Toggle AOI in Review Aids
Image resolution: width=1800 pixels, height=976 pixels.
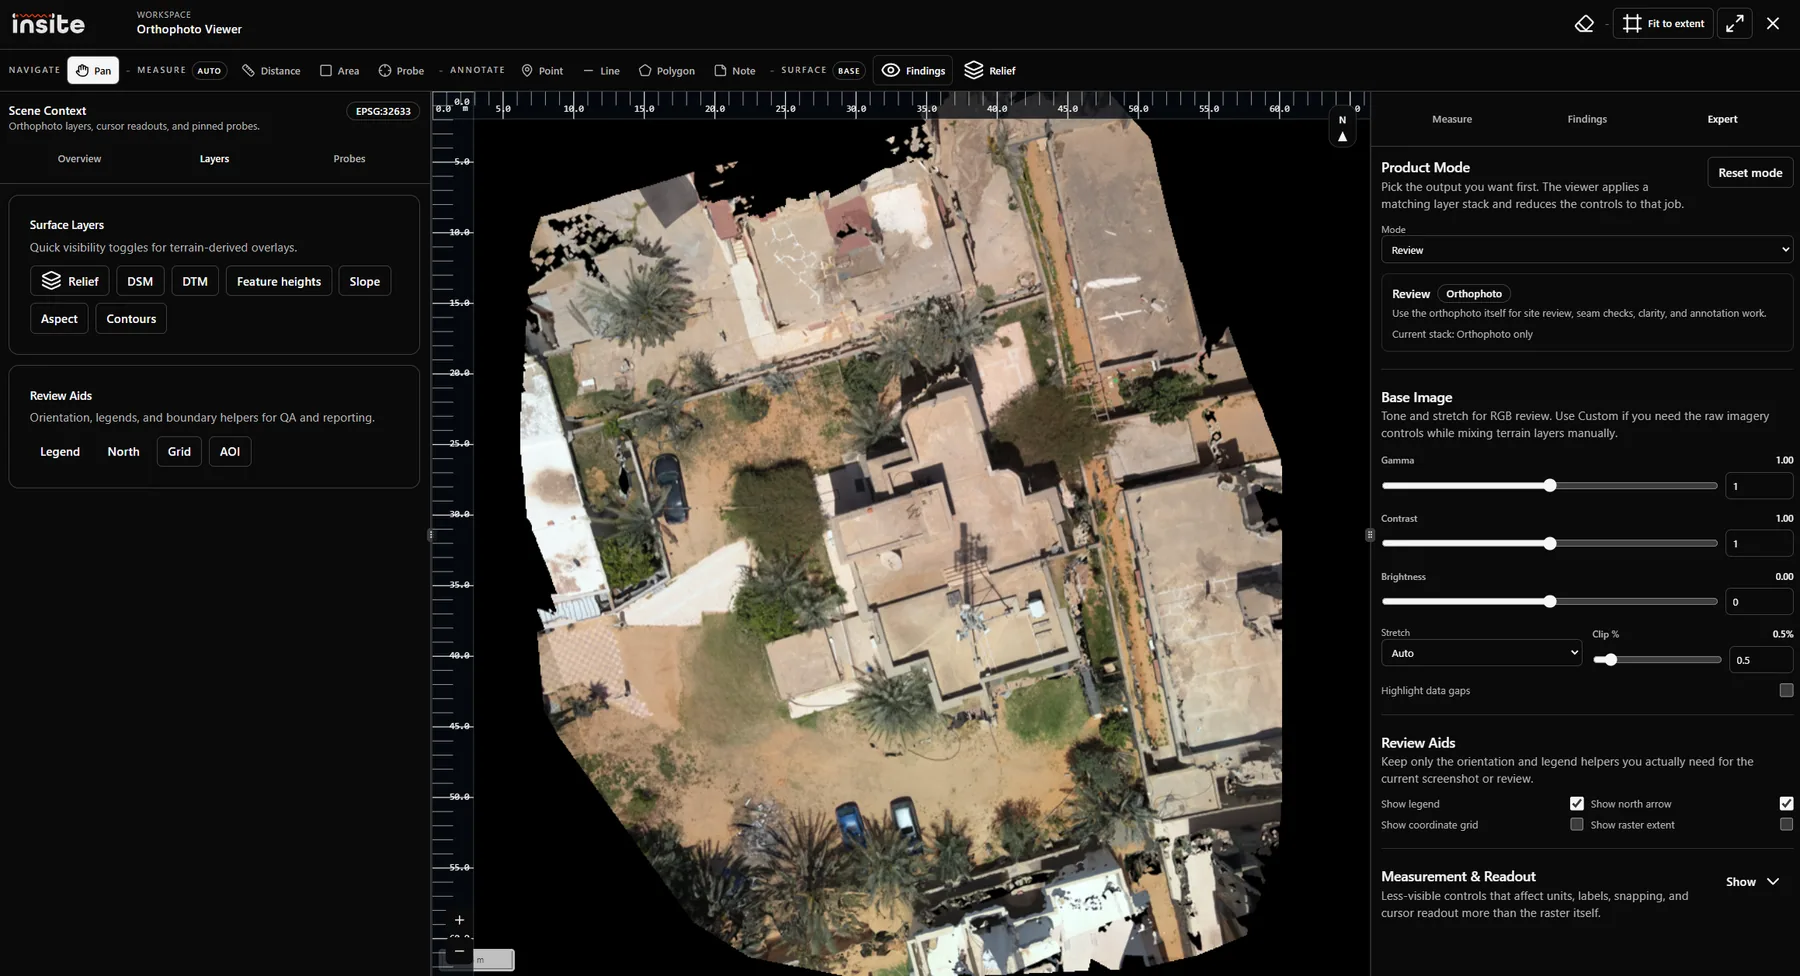click(230, 452)
